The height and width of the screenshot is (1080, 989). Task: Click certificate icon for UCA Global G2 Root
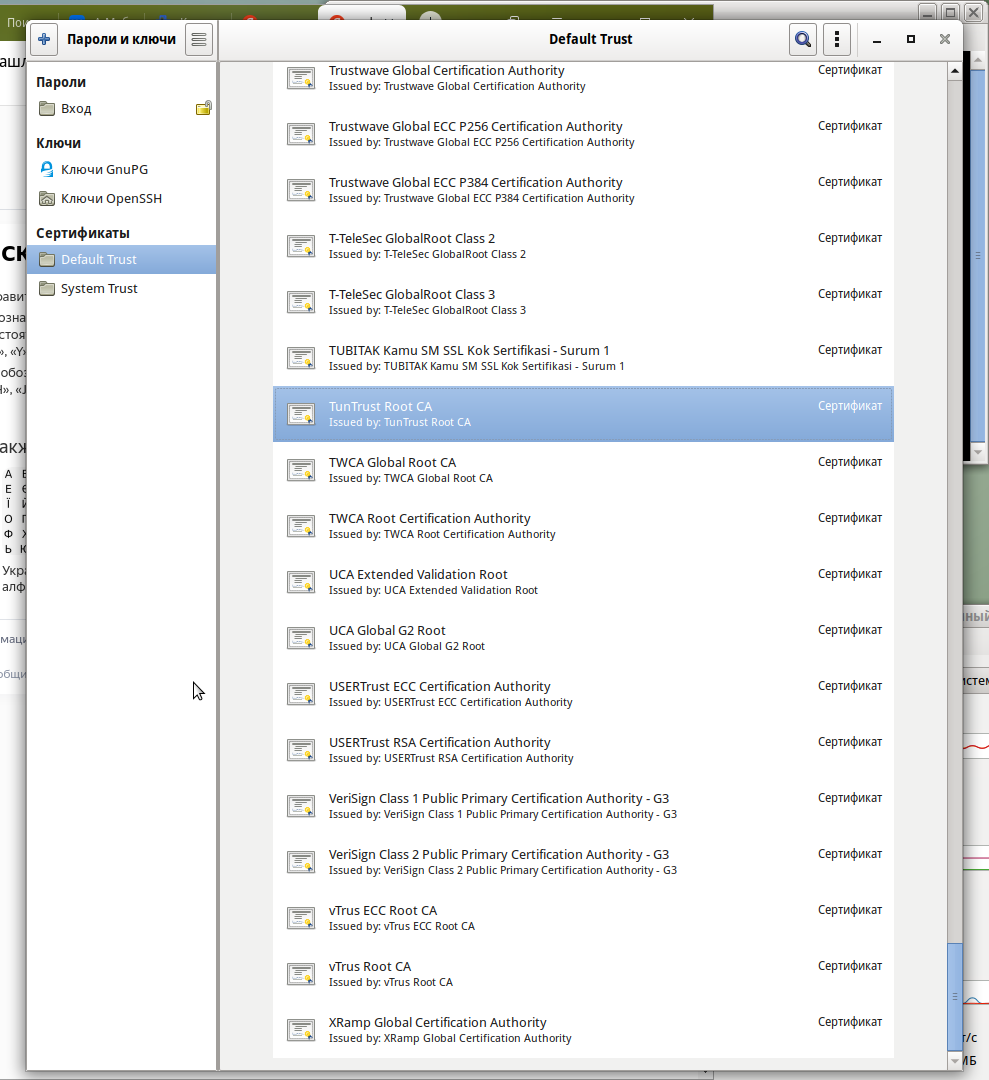point(301,638)
